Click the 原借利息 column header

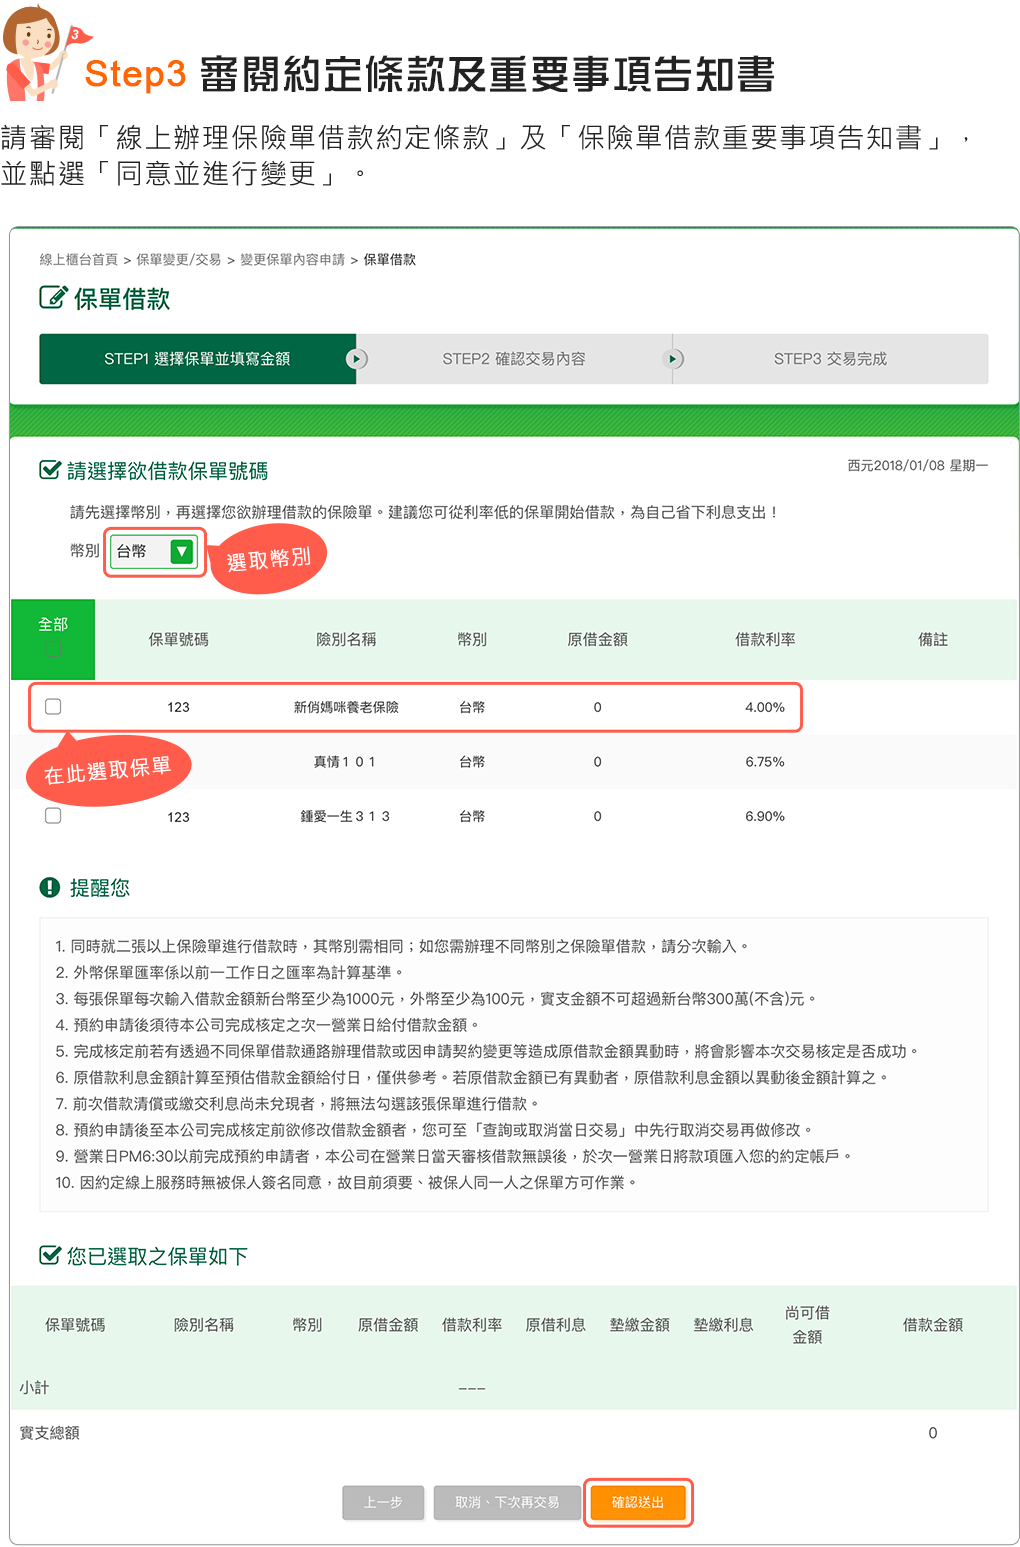[555, 1325]
